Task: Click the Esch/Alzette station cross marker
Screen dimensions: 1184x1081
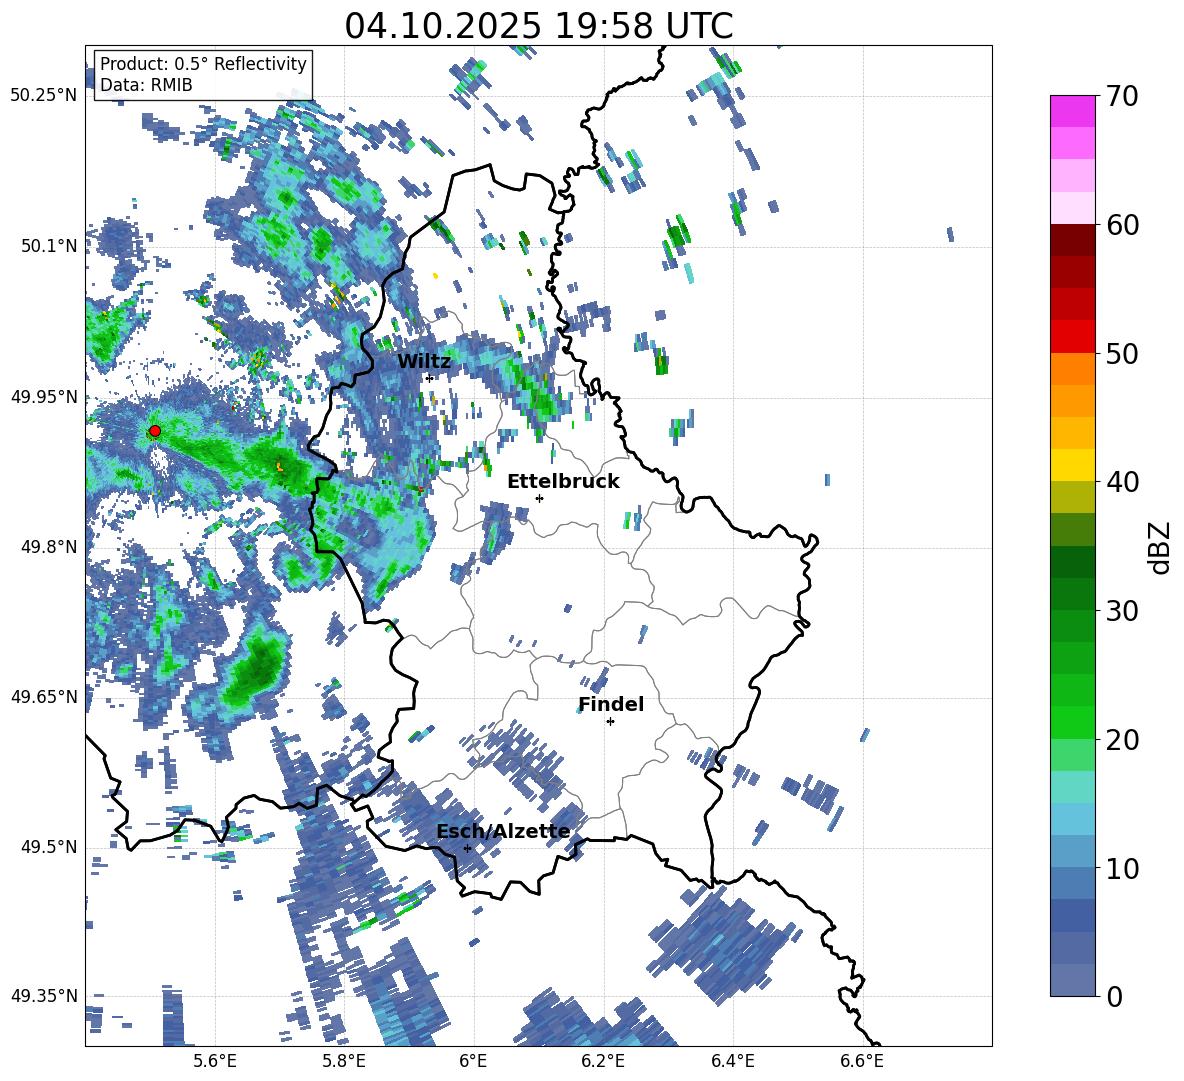Action: coord(467,848)
